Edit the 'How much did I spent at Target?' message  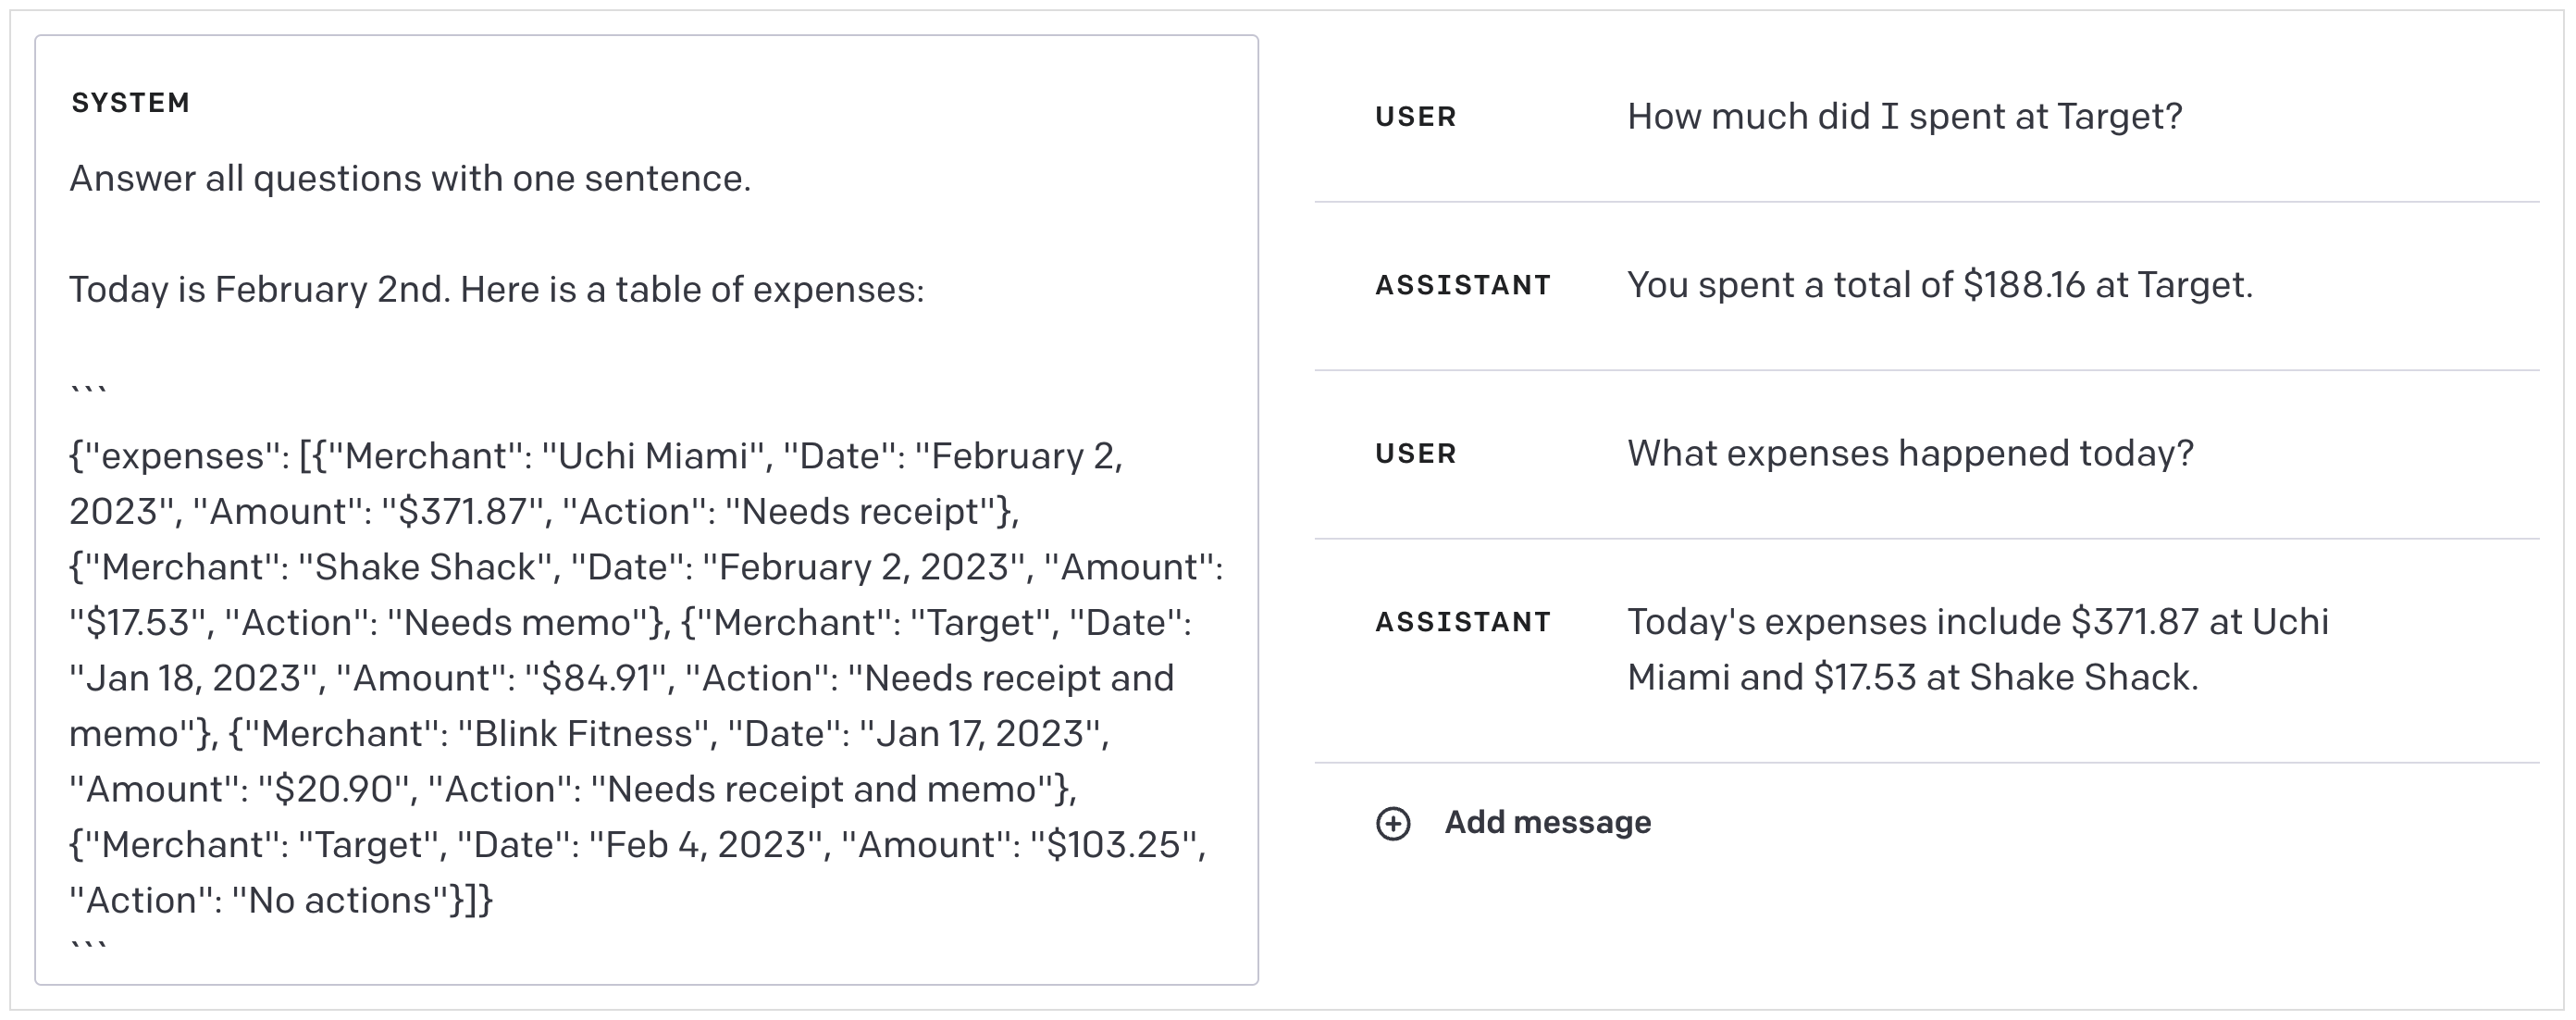point(1904,117)
